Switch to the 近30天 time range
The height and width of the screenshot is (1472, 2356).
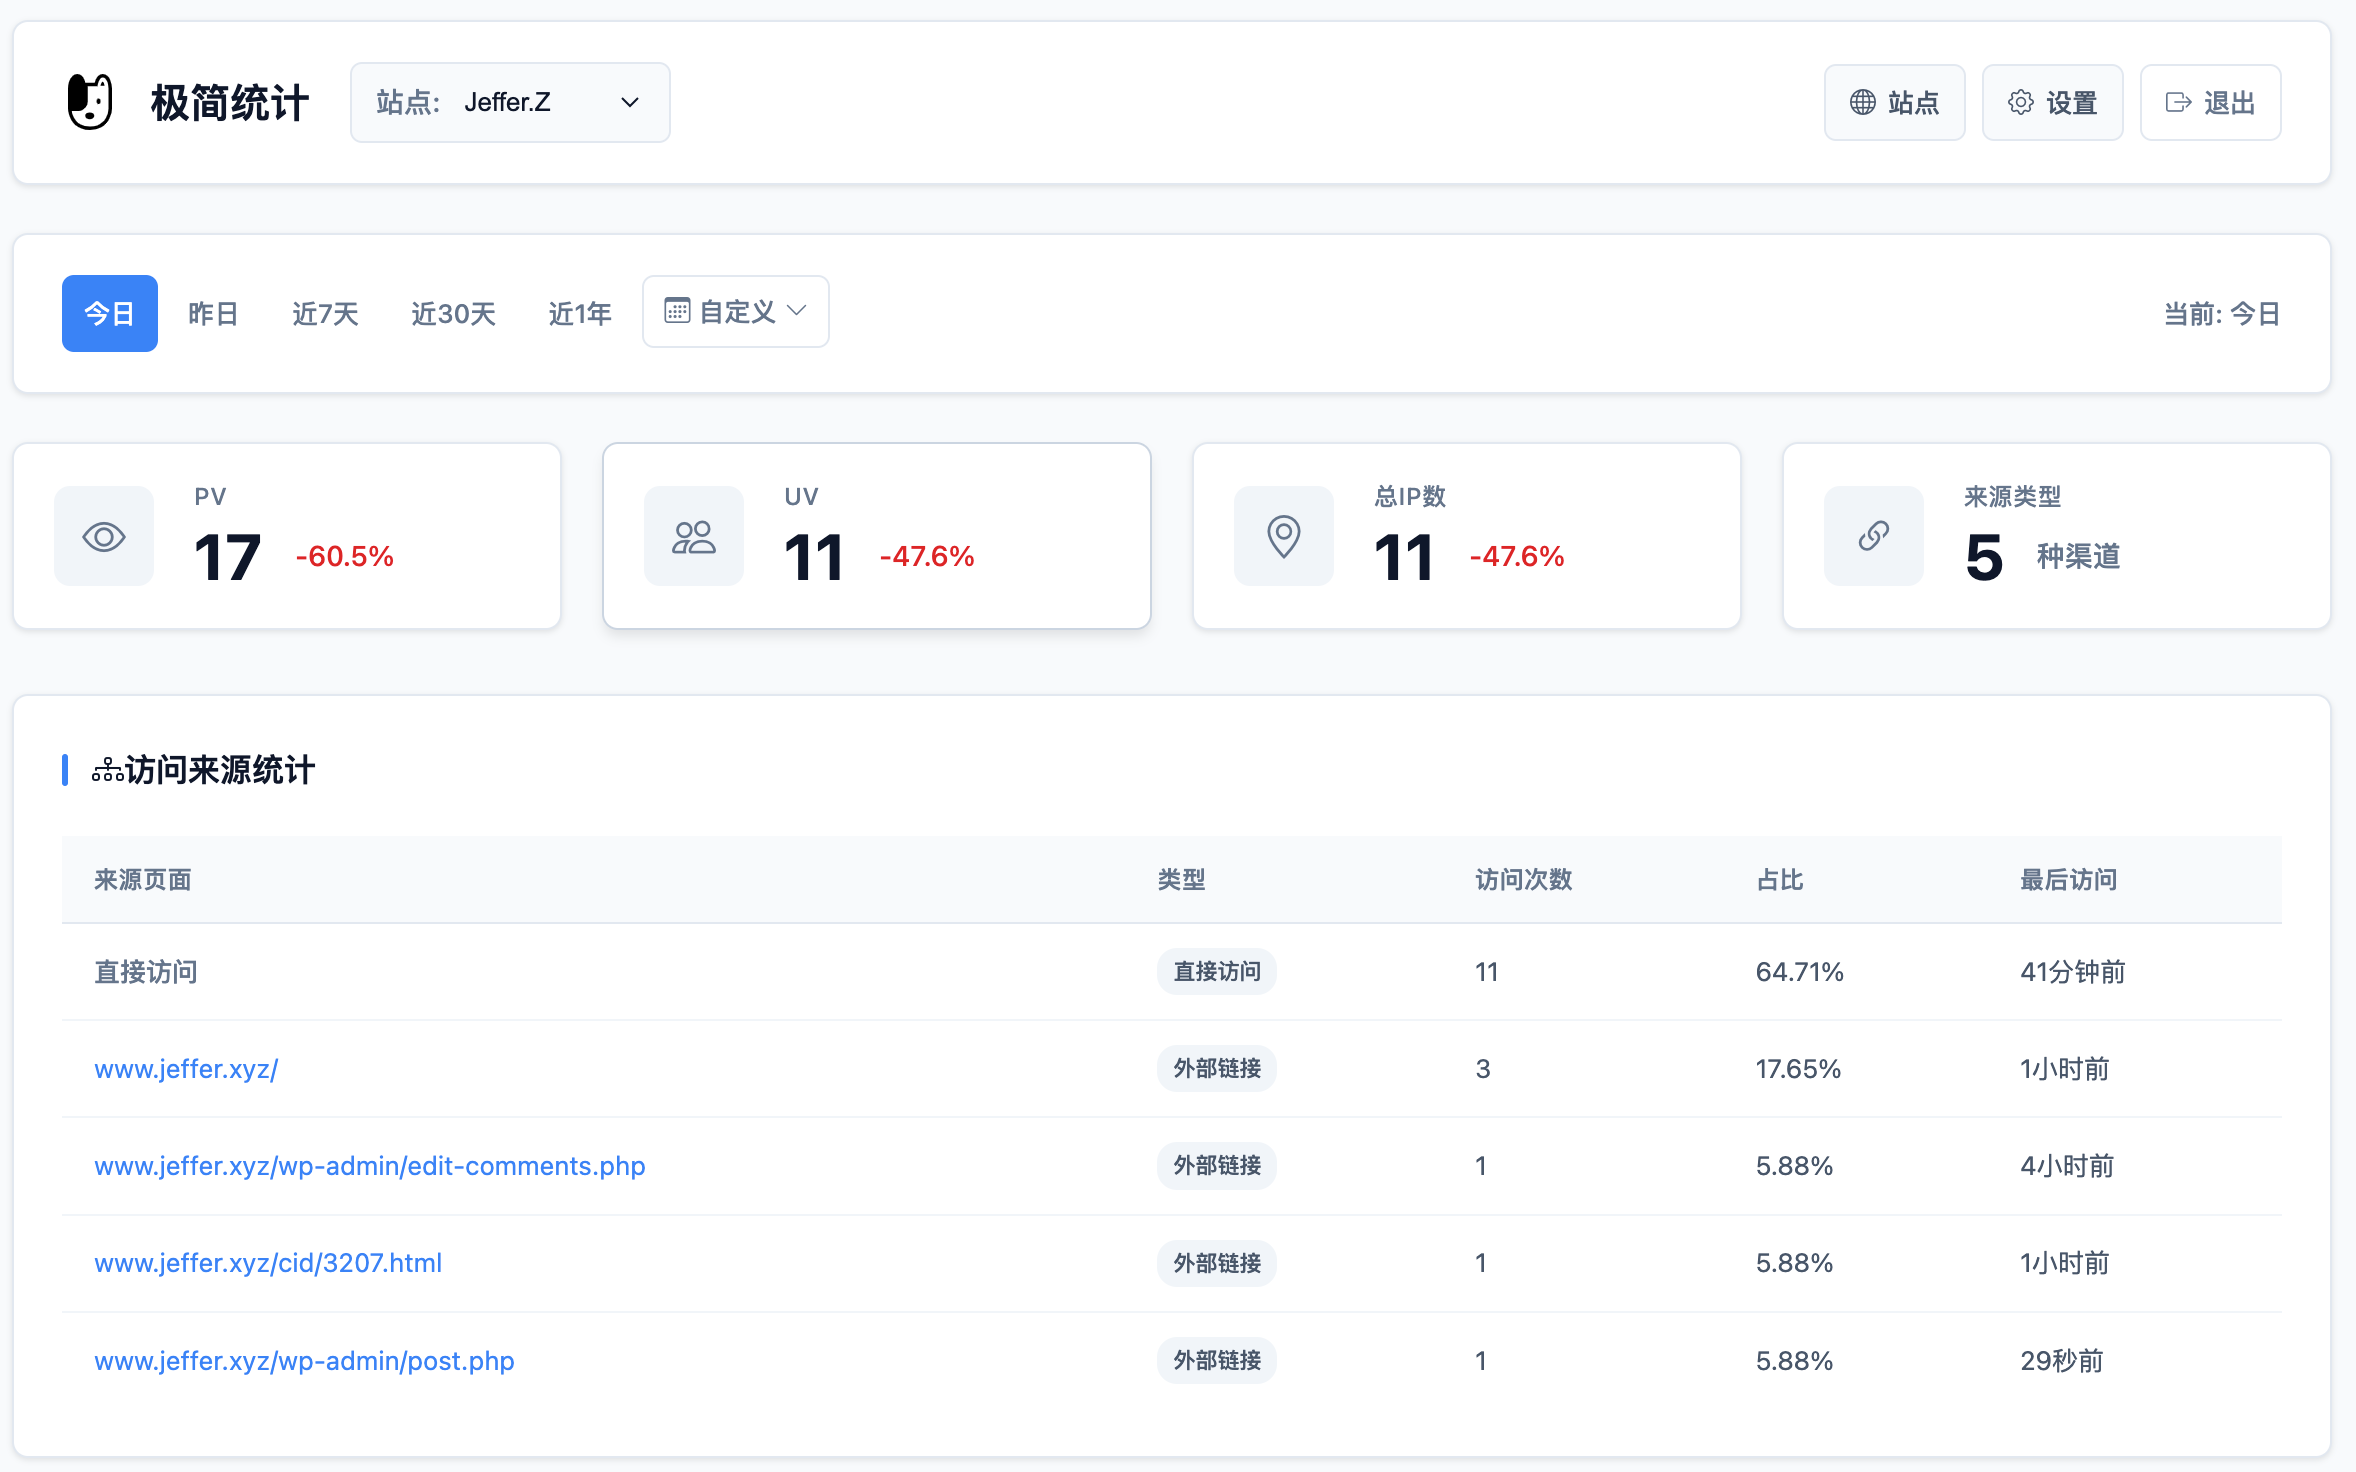[x=452, y=313]
